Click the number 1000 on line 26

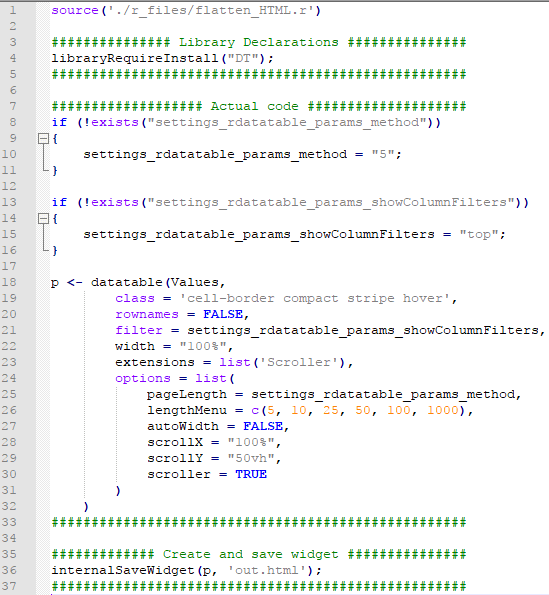pyautogui.click(x=443, y=410)
